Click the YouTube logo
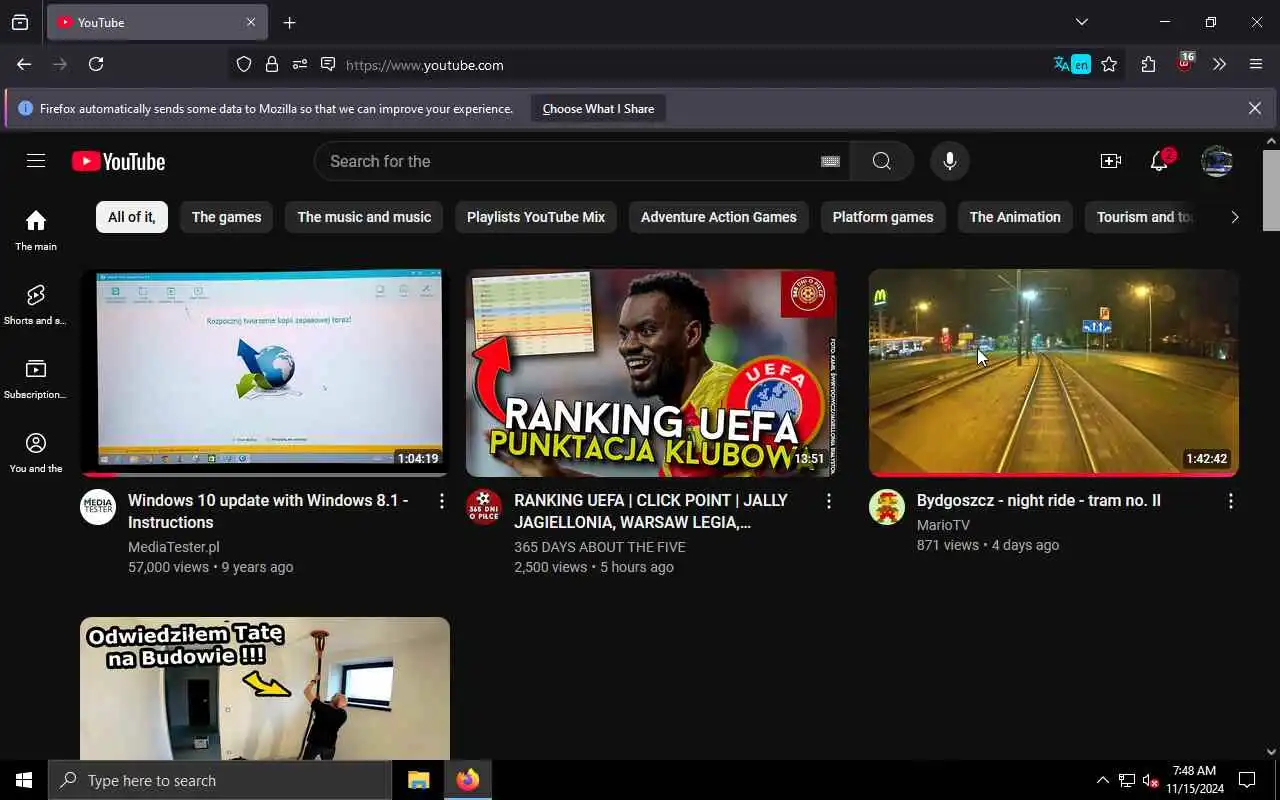Image resolution: width=1280 pixels, height=800 pixels. [118, 161]
